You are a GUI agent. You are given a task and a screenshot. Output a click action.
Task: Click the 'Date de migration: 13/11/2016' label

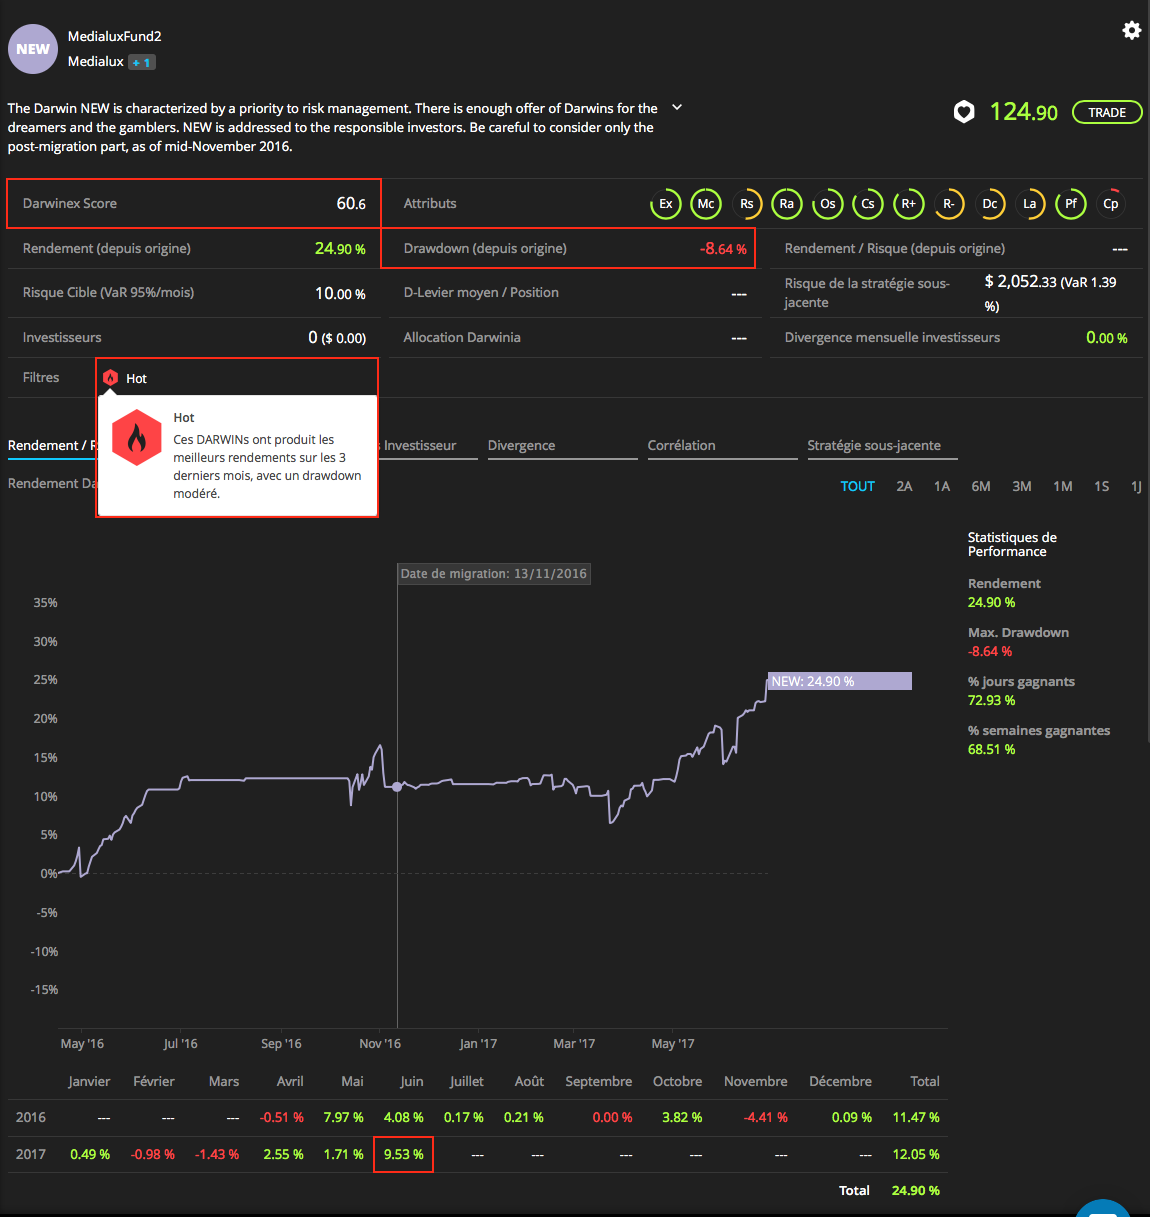click(494, 574)
